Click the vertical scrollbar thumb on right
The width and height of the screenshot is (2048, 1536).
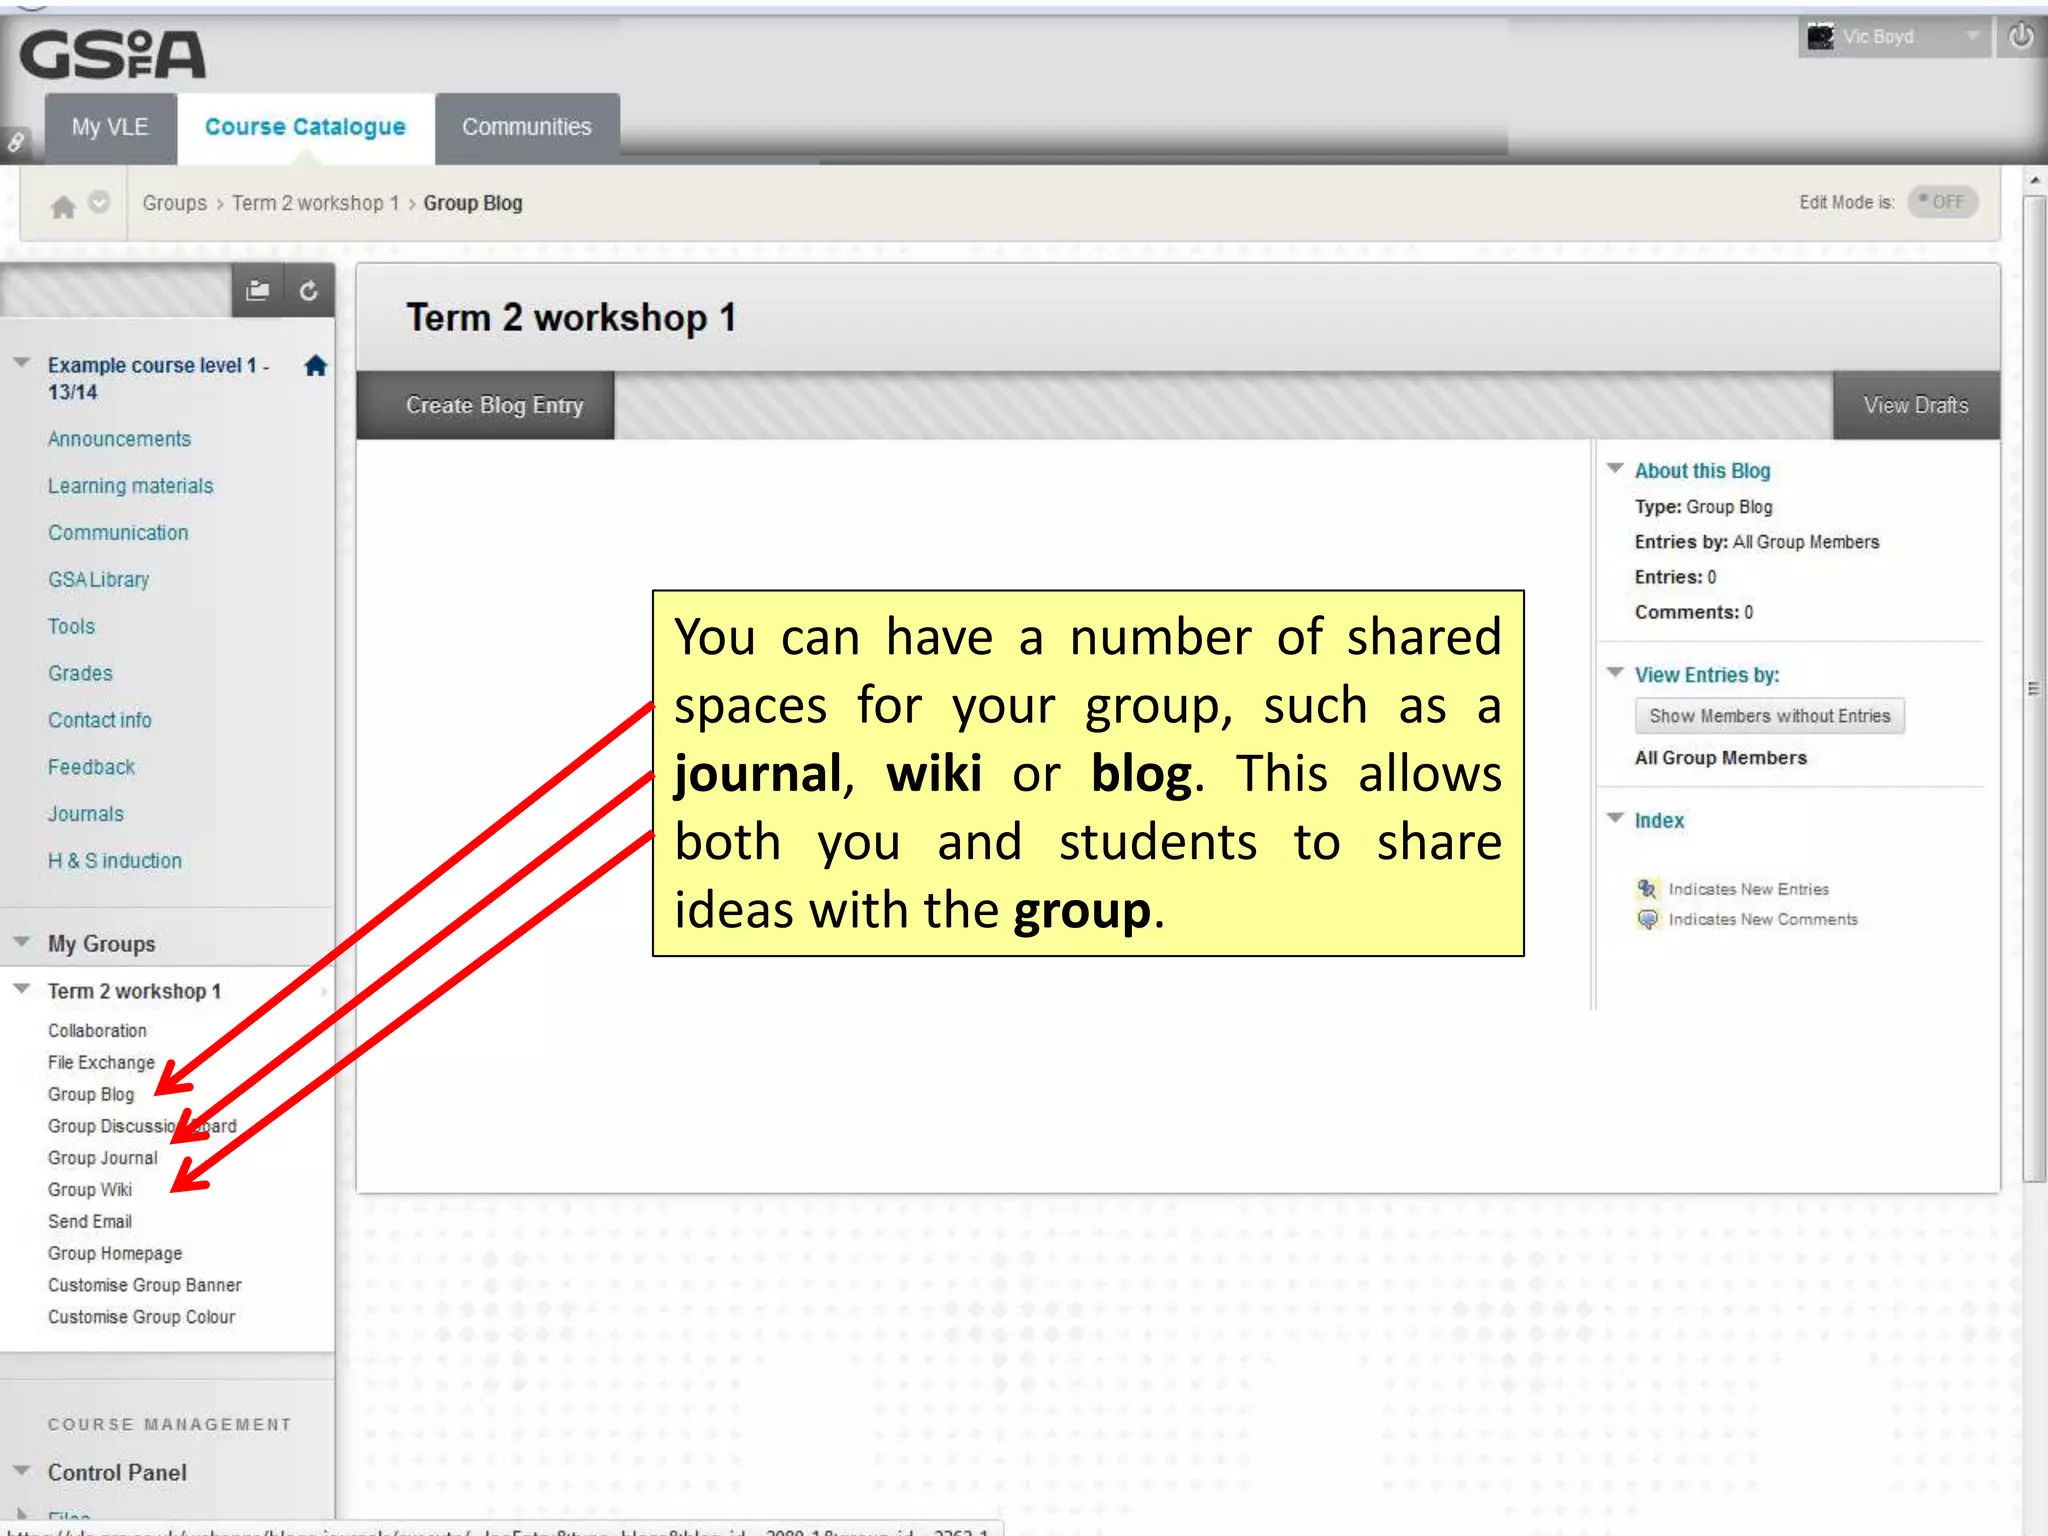[x=2034, y=690]
